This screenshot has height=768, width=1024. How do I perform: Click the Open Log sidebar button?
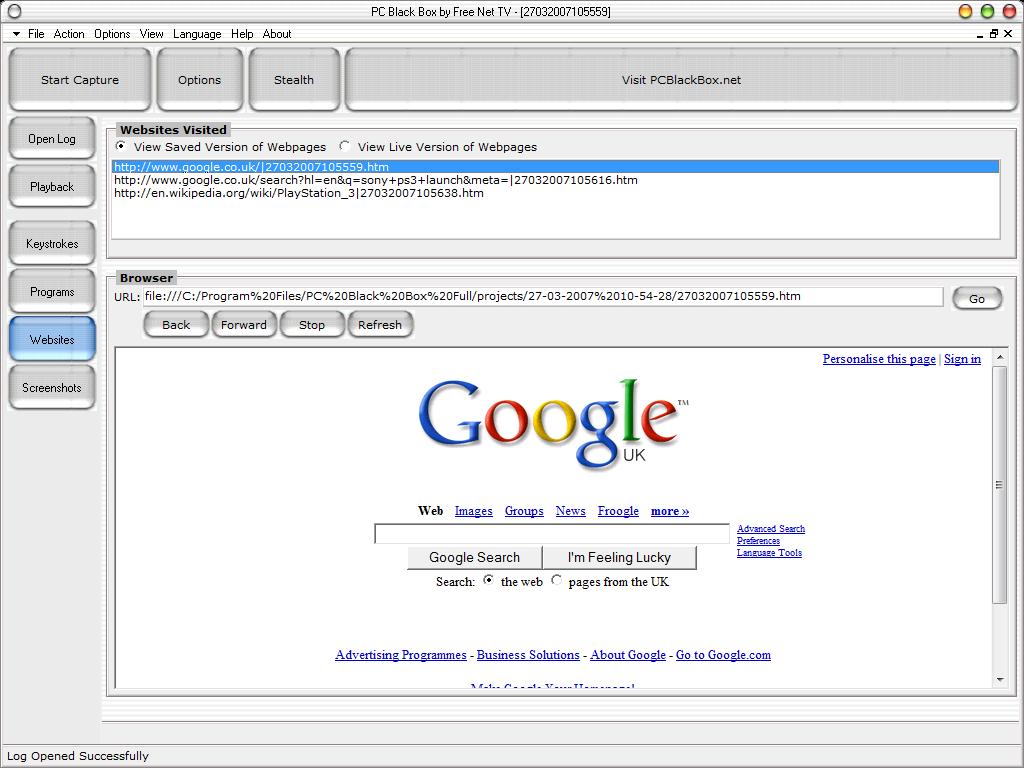(x=52, y=138)
